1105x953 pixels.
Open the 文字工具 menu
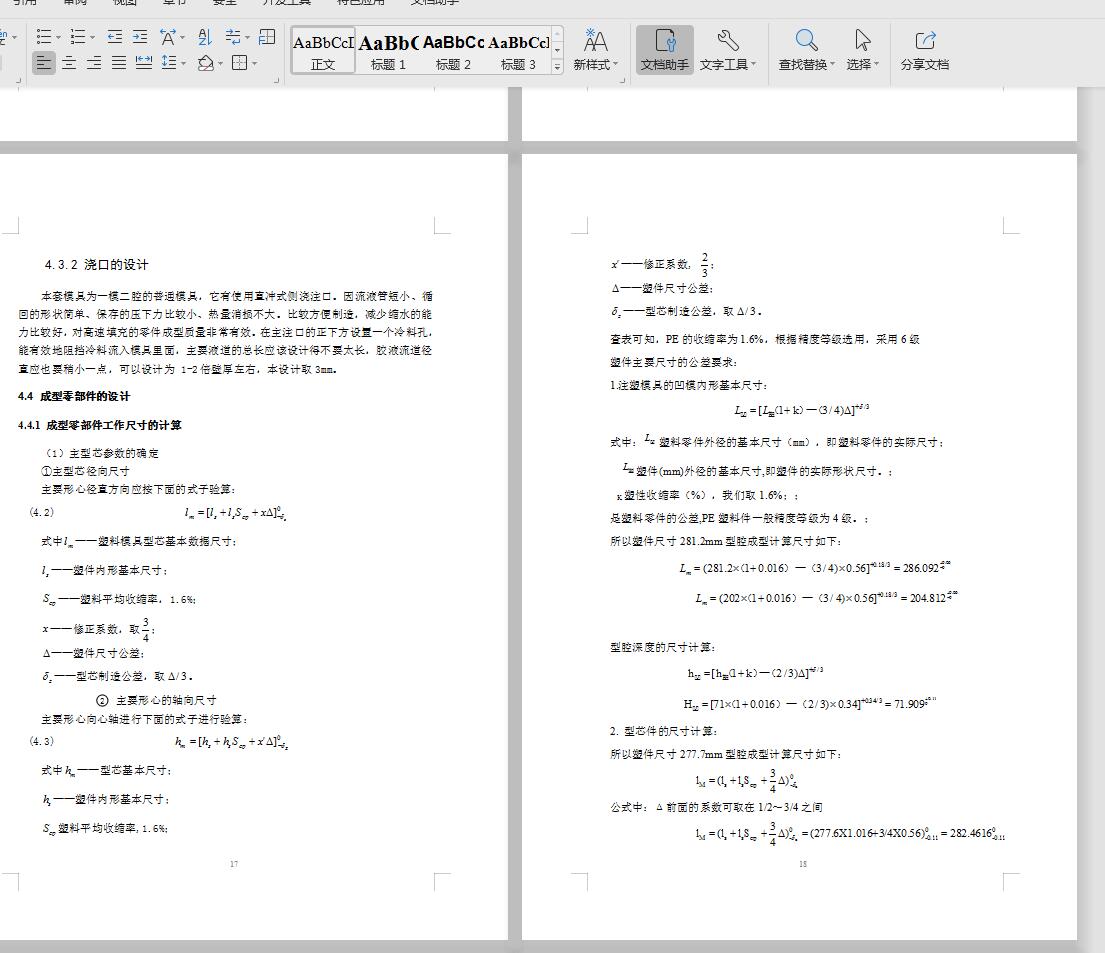[727, 49]
